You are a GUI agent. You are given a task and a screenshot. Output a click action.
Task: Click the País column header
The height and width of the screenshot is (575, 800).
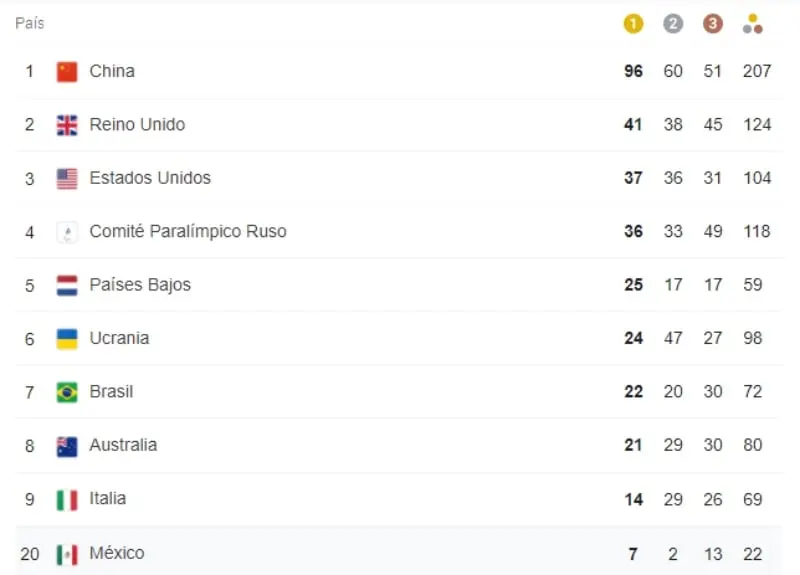click(30, 23)
